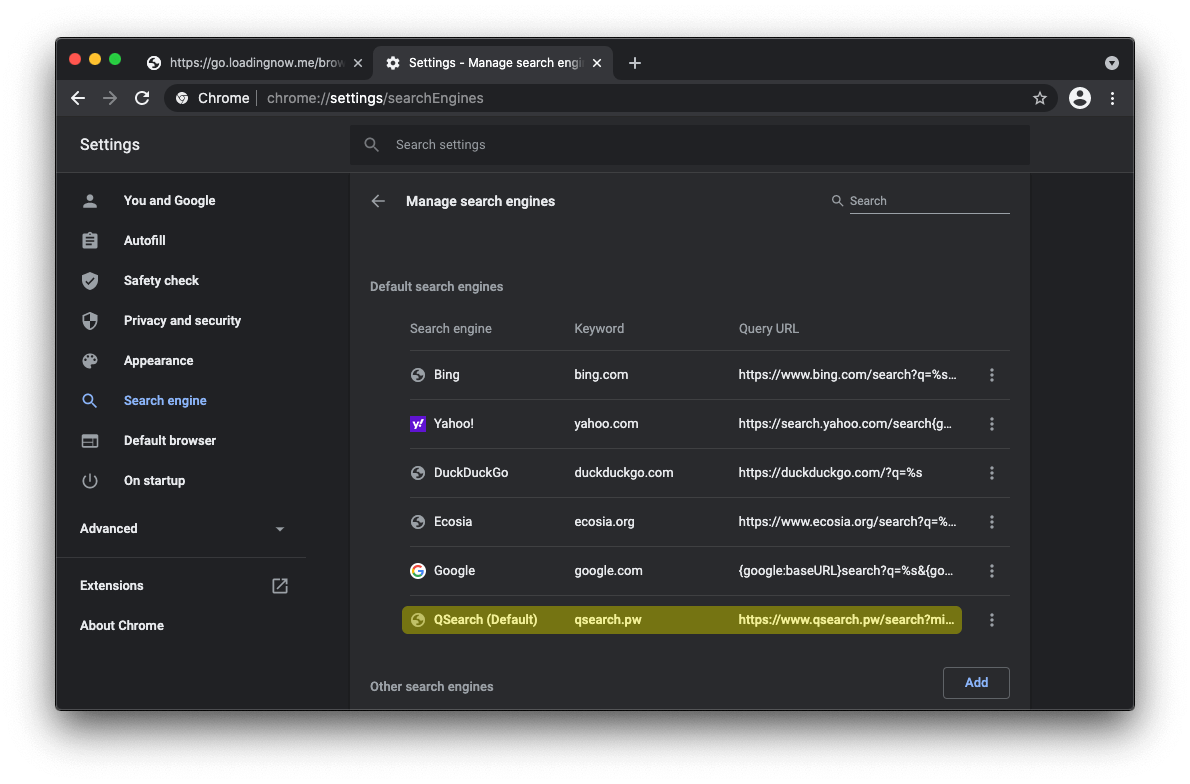
Task: Open a new tab with plus button
Action: pos(635,63)
